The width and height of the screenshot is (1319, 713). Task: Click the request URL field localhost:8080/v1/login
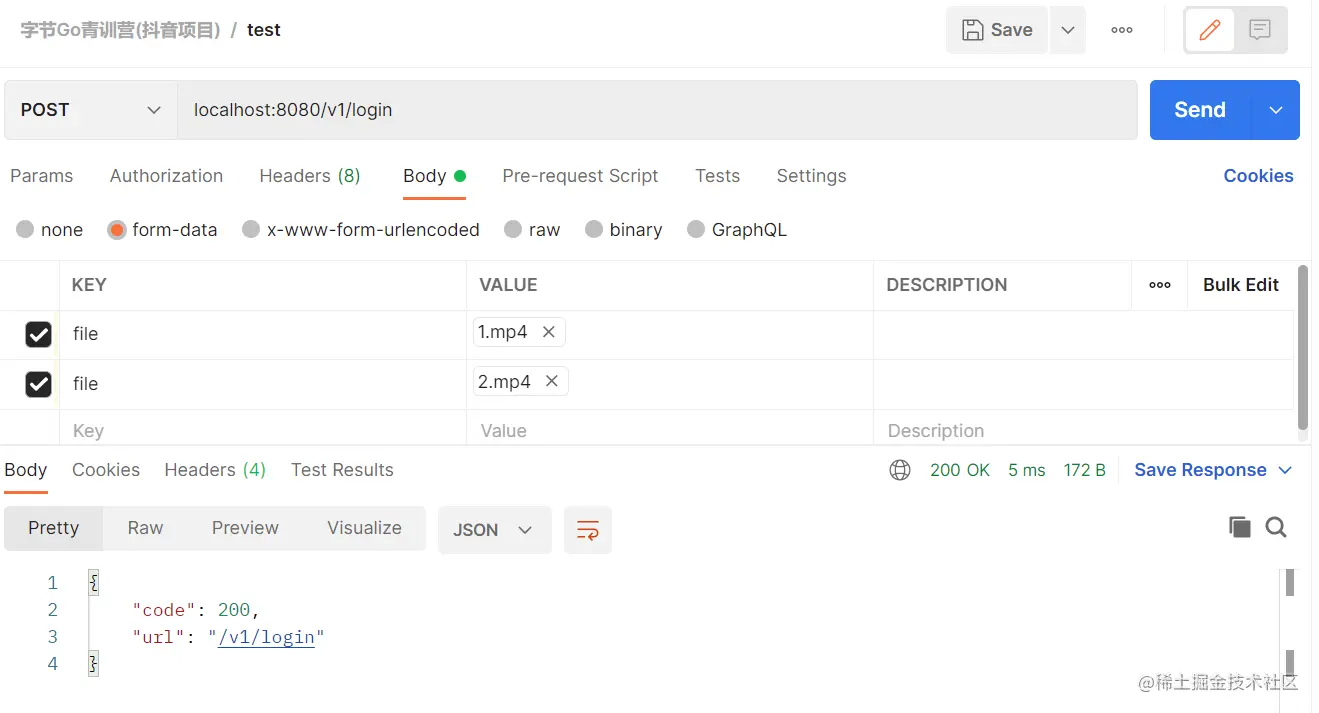tap(657, 110)
